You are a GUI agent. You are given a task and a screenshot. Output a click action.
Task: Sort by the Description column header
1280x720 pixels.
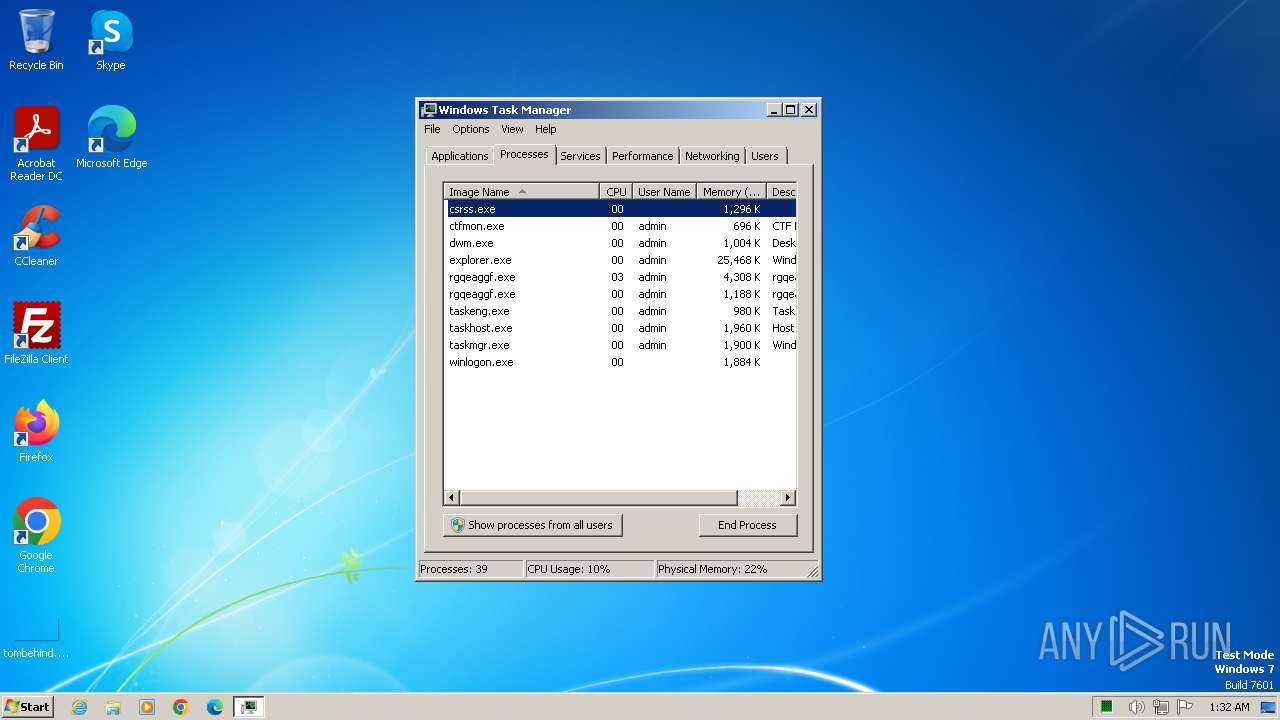coord(782,192)
